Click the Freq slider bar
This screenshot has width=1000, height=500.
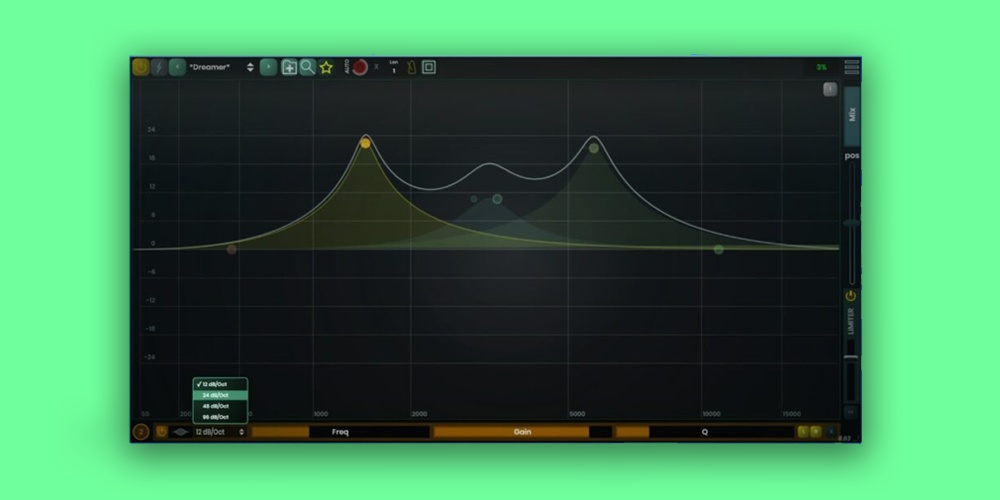tap(341, 432)
